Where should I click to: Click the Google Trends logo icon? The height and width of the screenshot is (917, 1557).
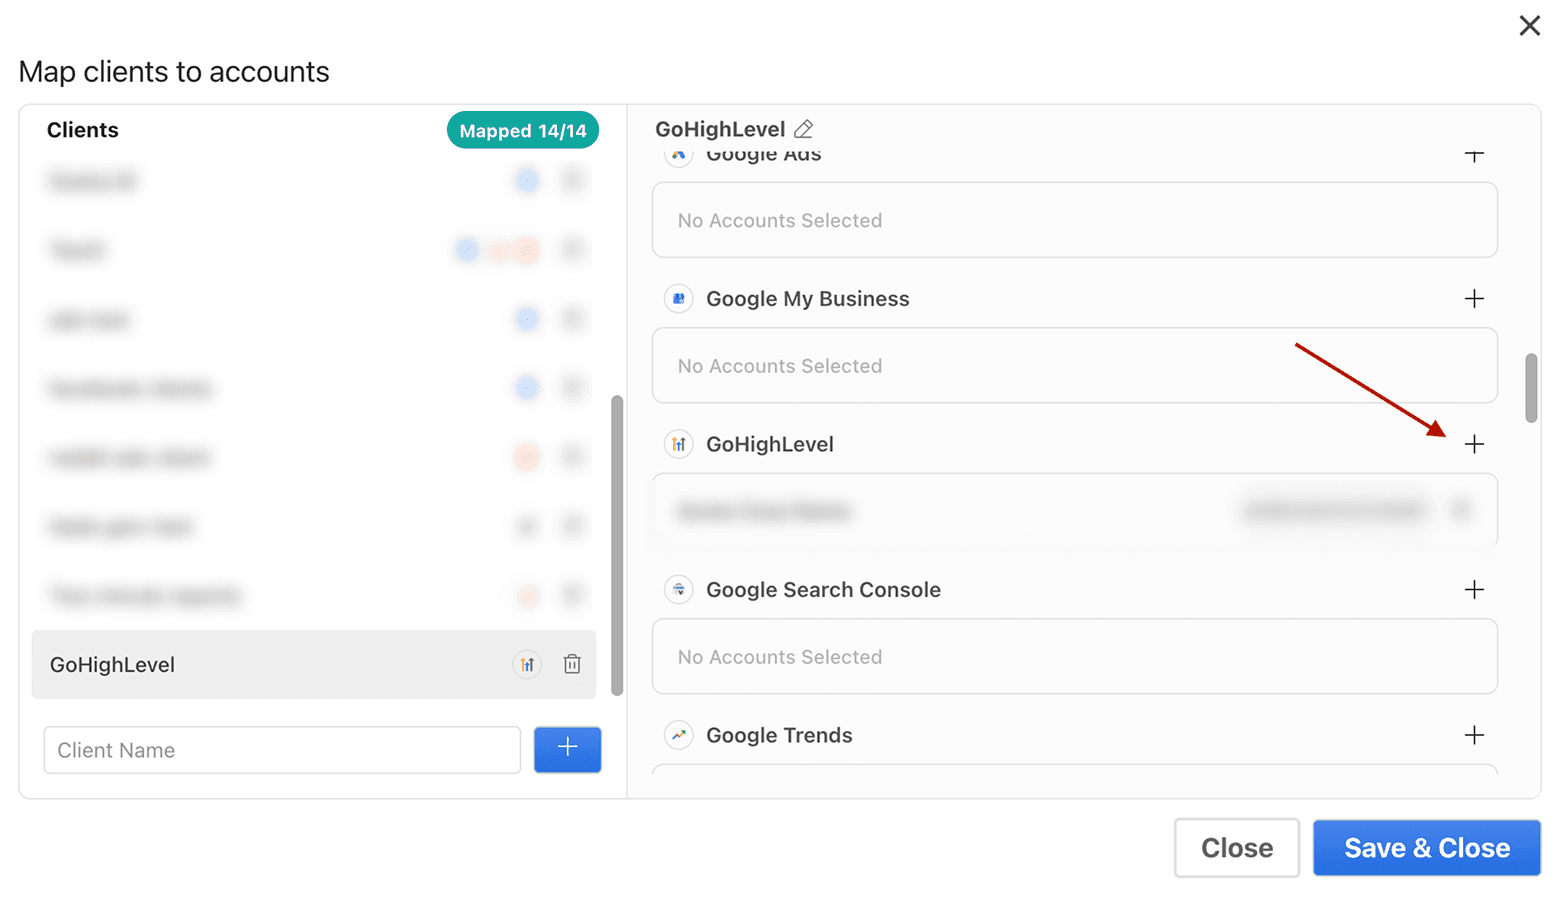point(679,735)
